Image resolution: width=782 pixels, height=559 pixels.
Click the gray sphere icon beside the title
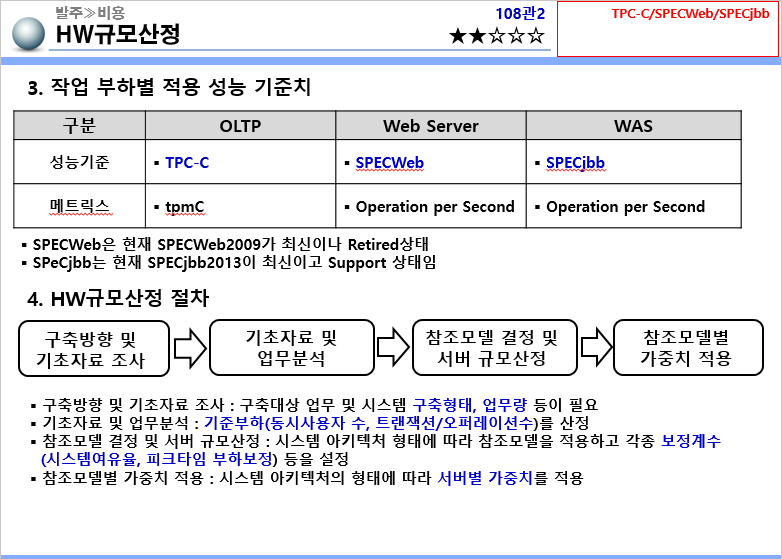click(28, 34)
